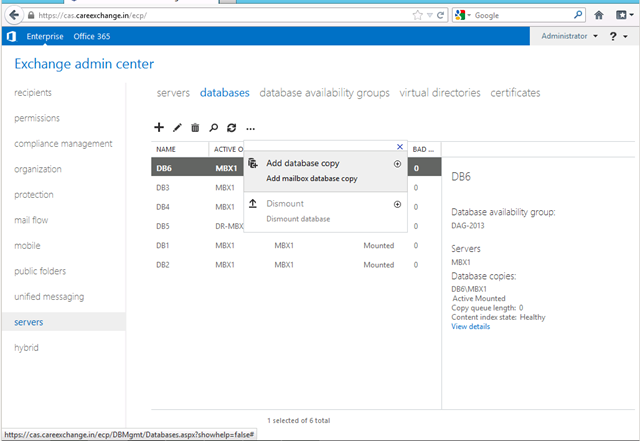Switch to the Office 365 tab

pyautogui.click(x=92, y=36)
